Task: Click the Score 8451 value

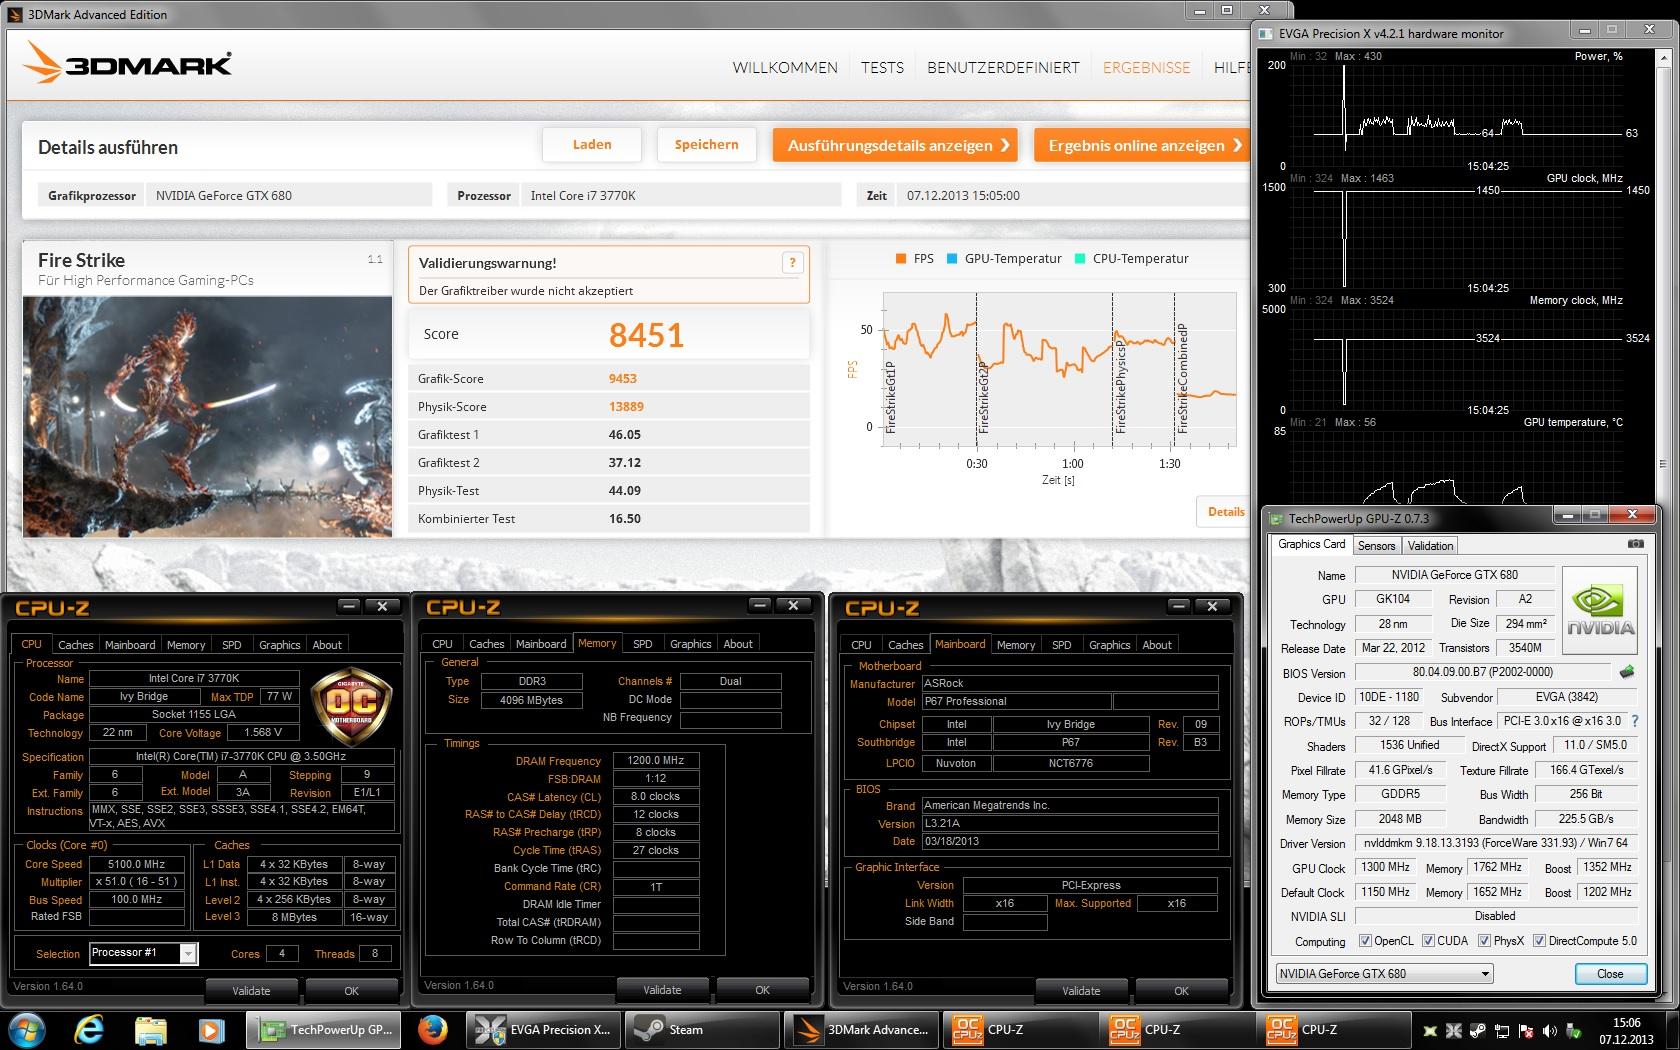Action: click(646, 335)
